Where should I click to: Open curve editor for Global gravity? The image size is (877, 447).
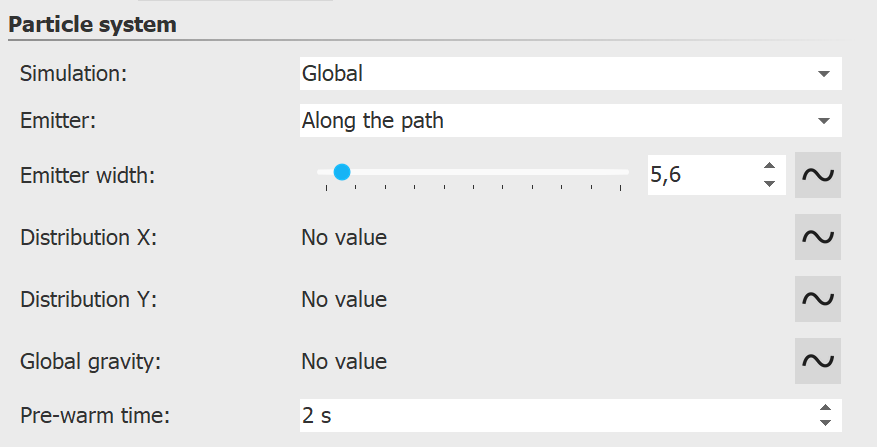point(818,361)
